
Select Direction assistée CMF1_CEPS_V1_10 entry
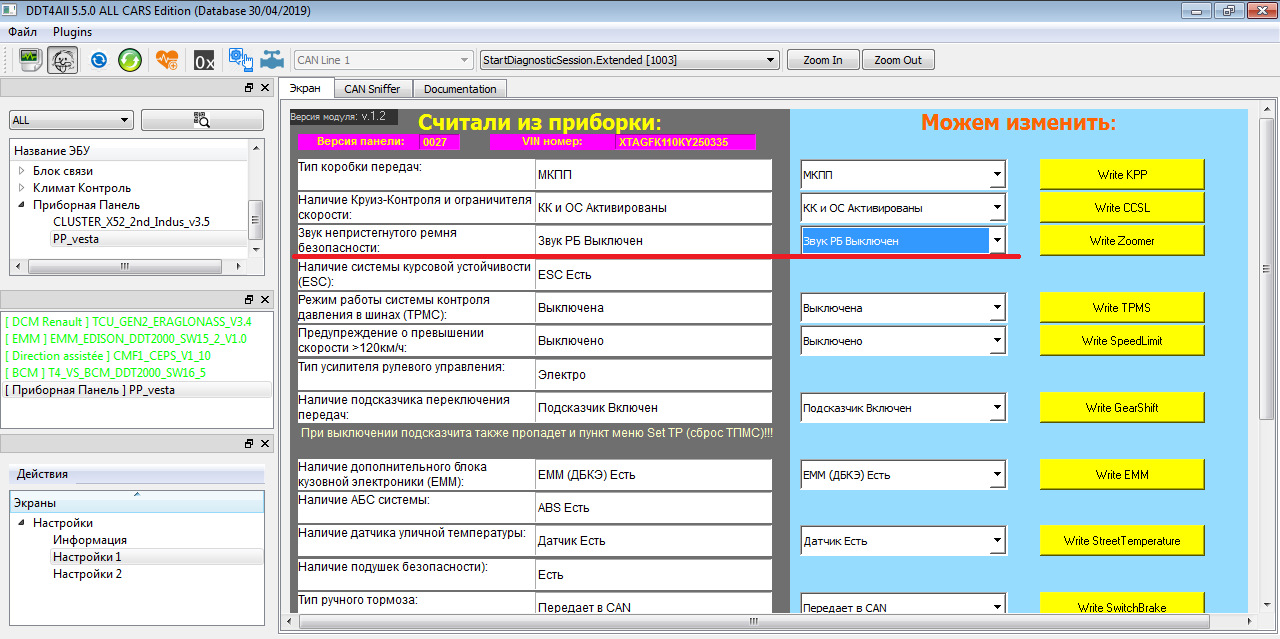(107, 355)
